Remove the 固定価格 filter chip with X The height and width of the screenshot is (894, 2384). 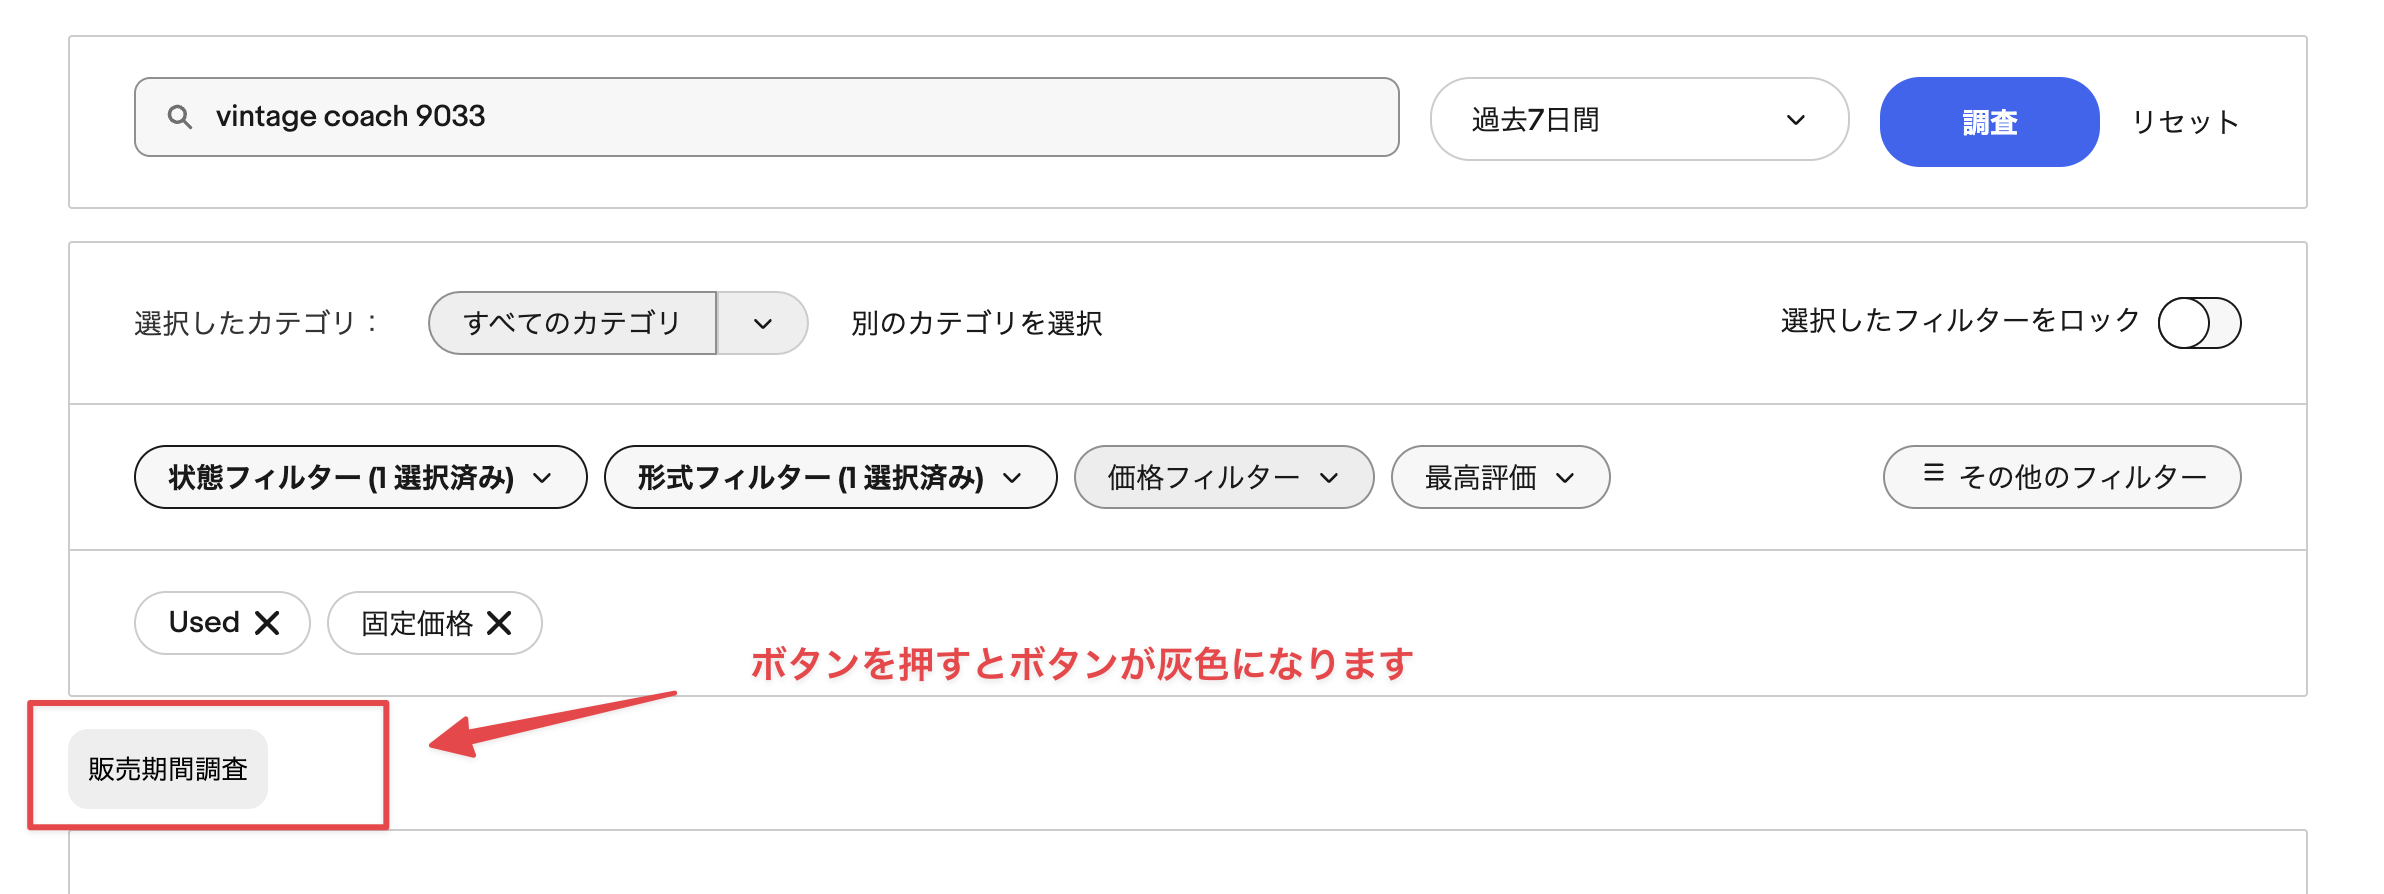(x=499, y=623)
